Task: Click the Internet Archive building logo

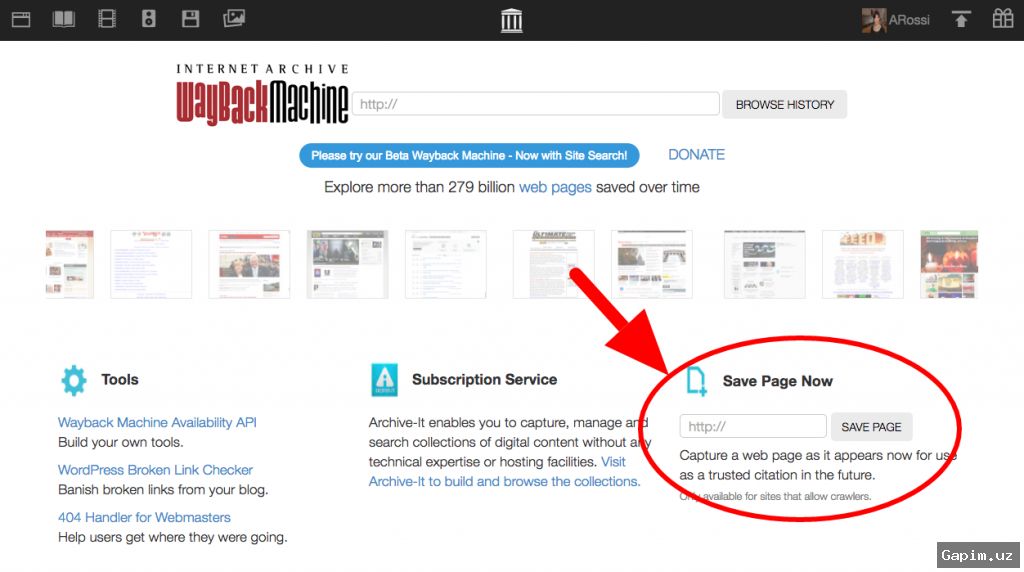Action: click(512, 20)
